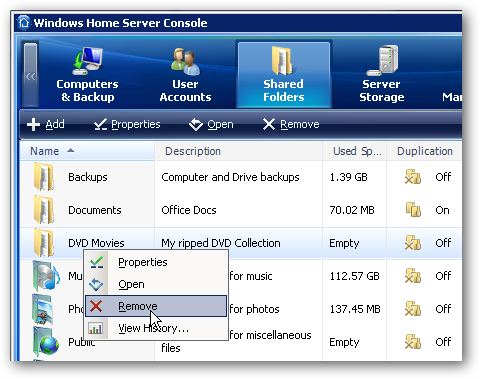The image size is (480, 379).
Task: Click the duplication icon in the 137.45 MB row
Action: (x=413, y=309)
